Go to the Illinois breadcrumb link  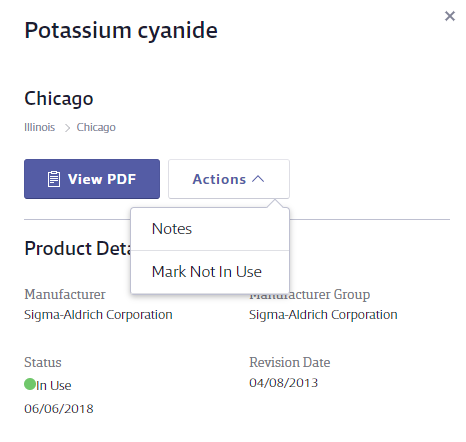tap(39, 127)
